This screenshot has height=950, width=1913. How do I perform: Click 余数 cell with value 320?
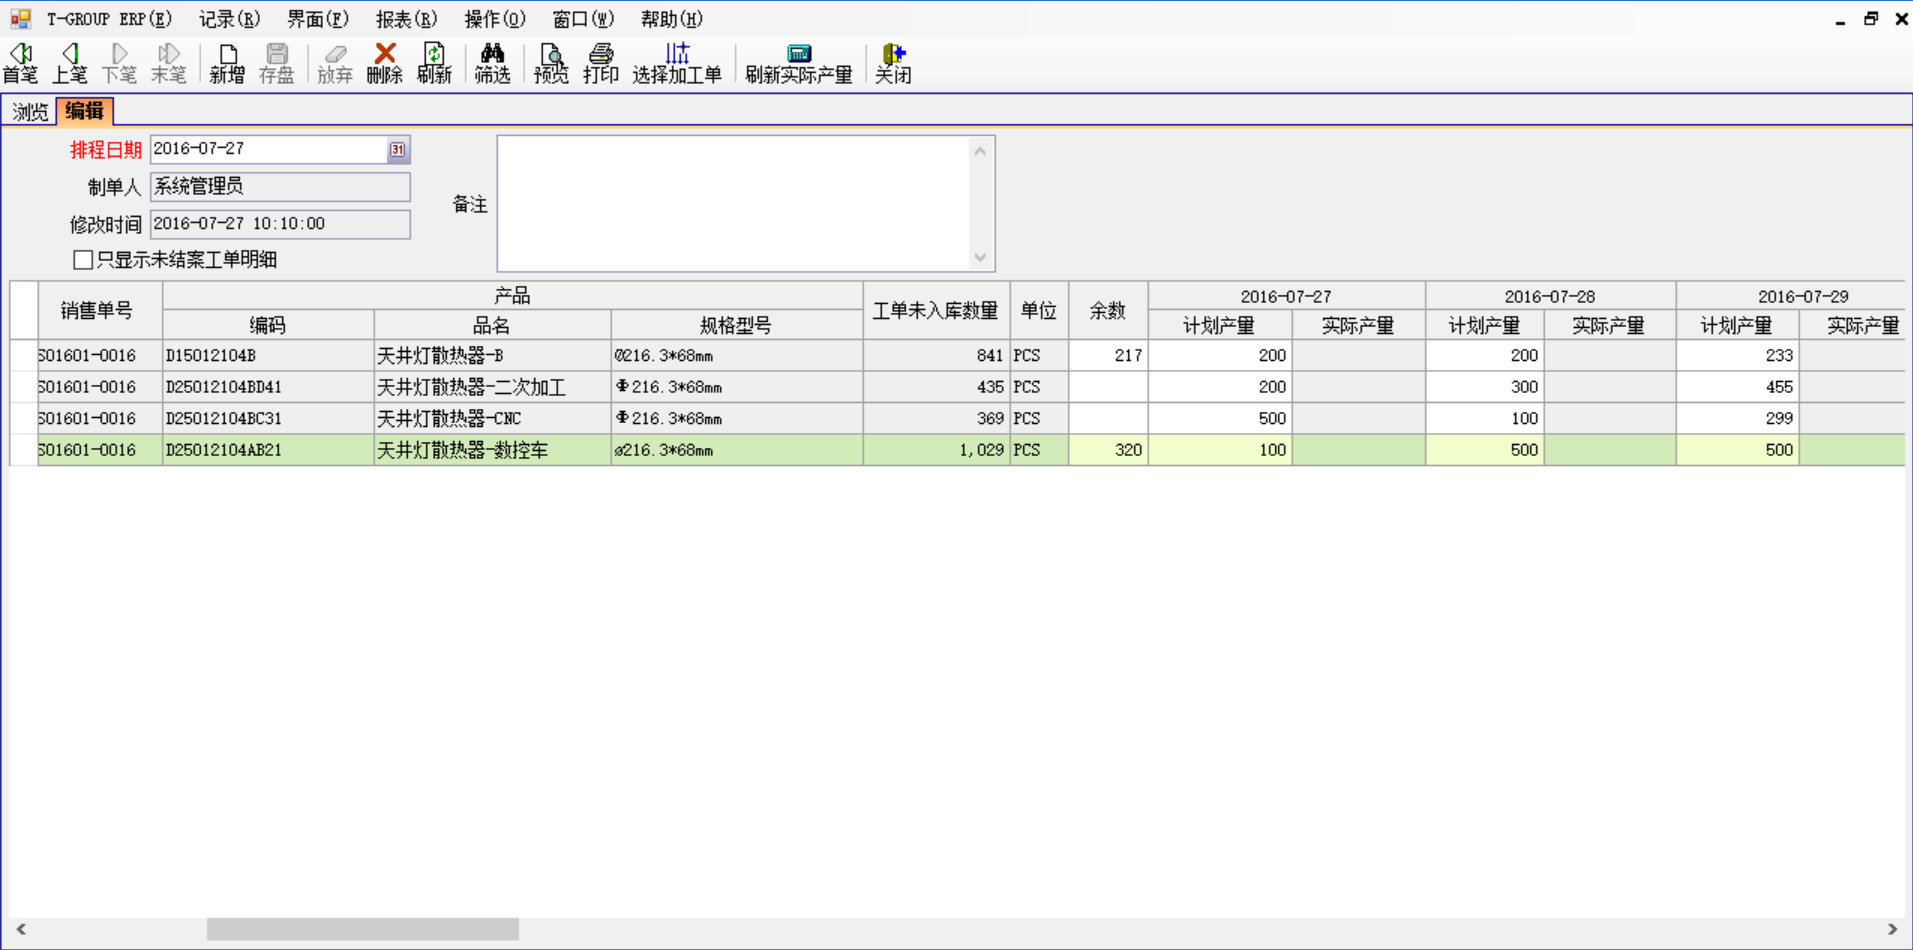click(x=1108, y=450)
